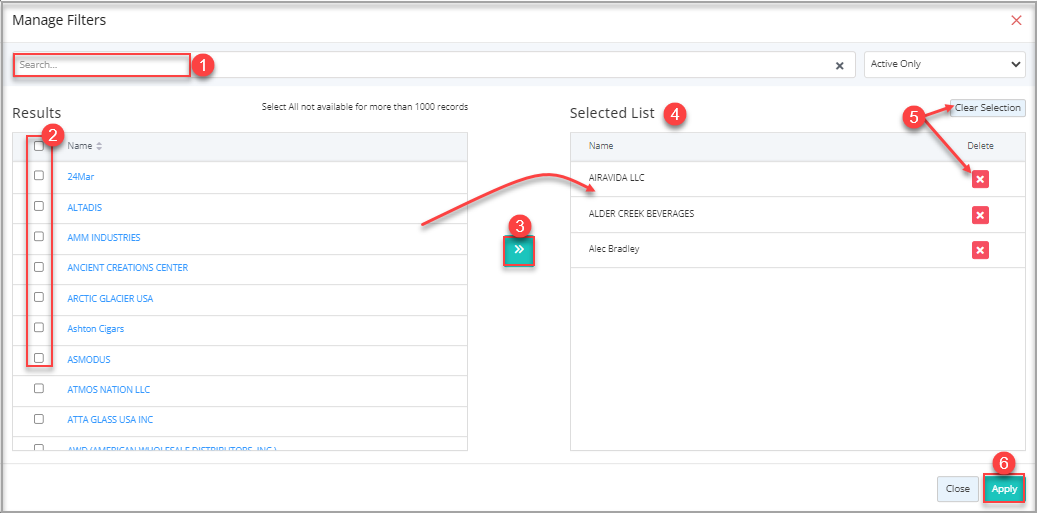Click the Close button at bottom
1037x513 pixels.
tap(957, 489)
